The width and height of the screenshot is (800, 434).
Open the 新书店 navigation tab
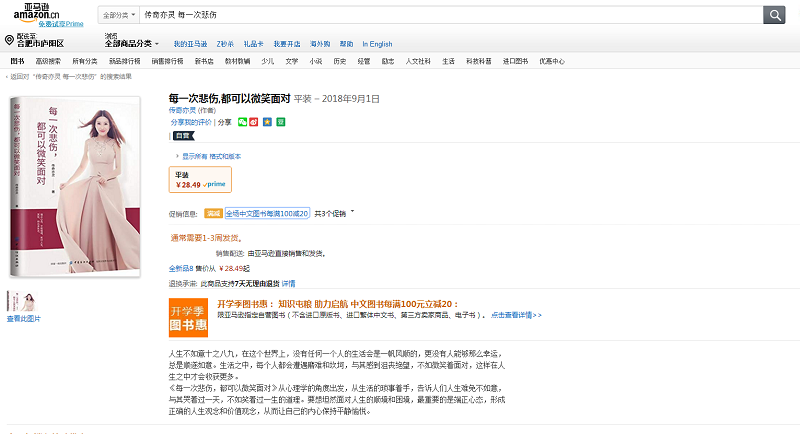pos(203,61)
